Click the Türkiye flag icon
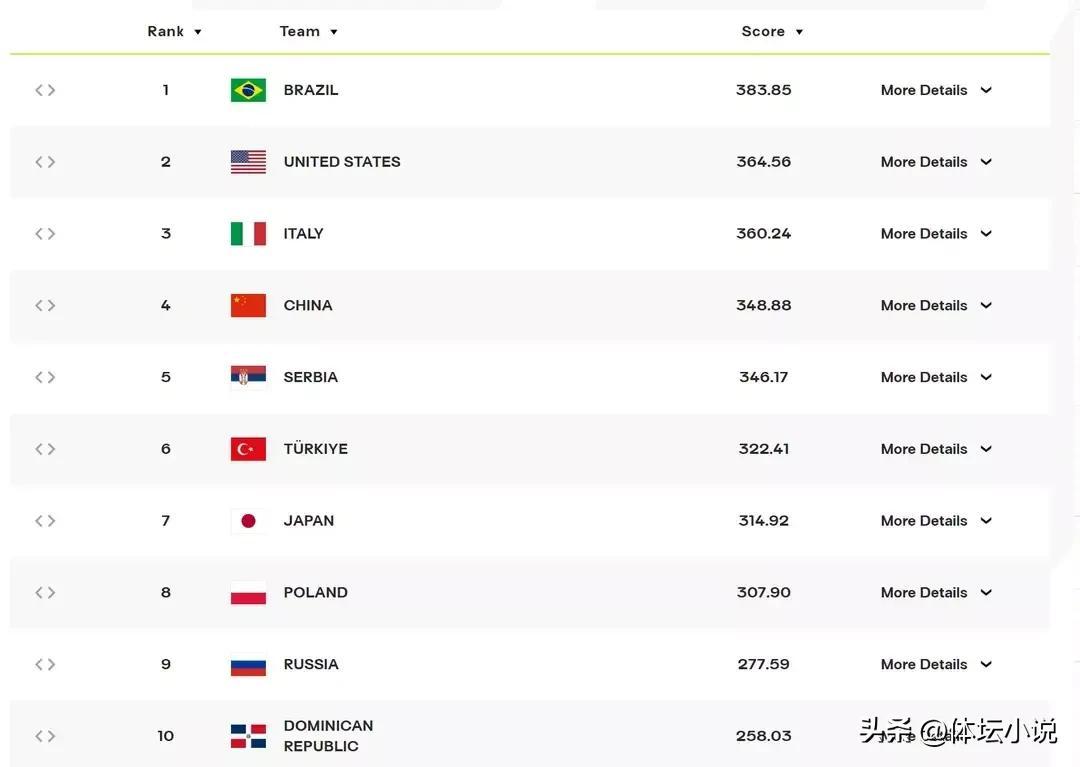Screen dimensions: 1080x767 coord(248,449)
